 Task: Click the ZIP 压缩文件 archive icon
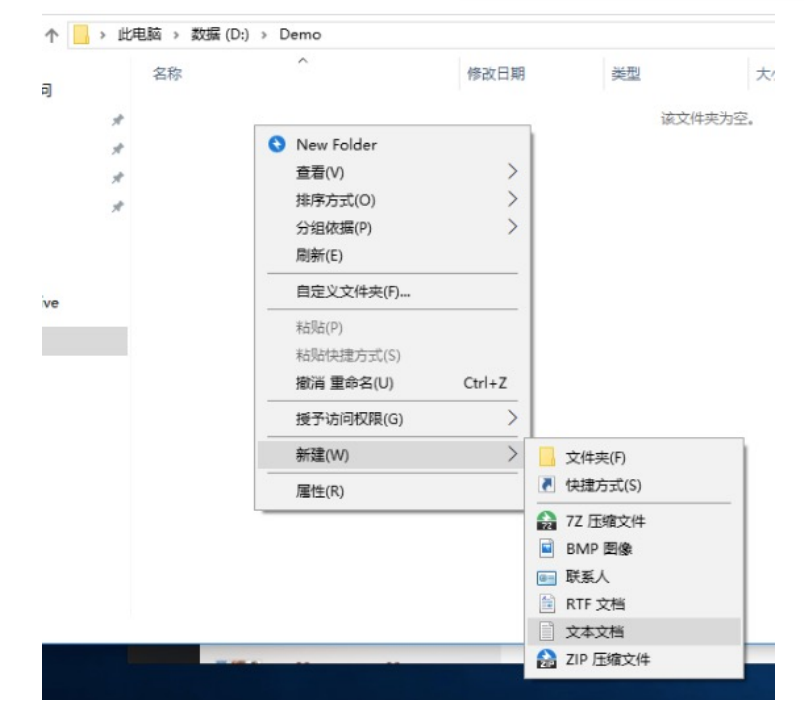[547, 659]
